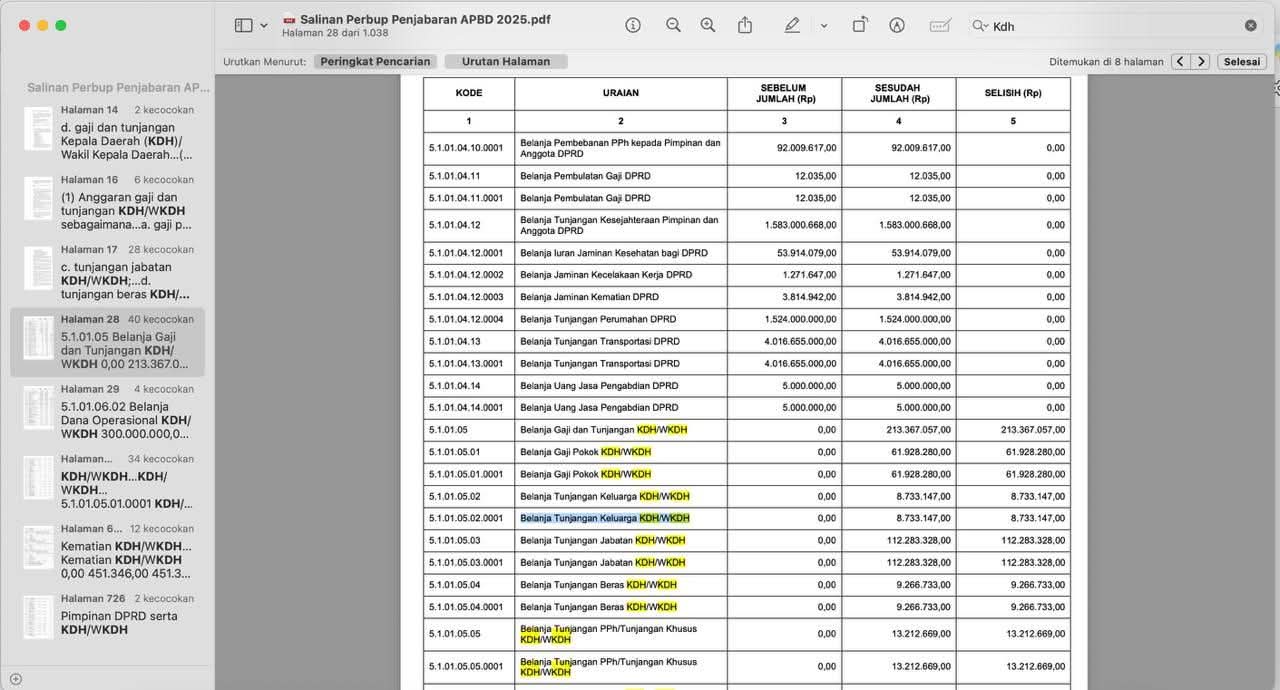Open the search options magnifier dropdown

980,26
